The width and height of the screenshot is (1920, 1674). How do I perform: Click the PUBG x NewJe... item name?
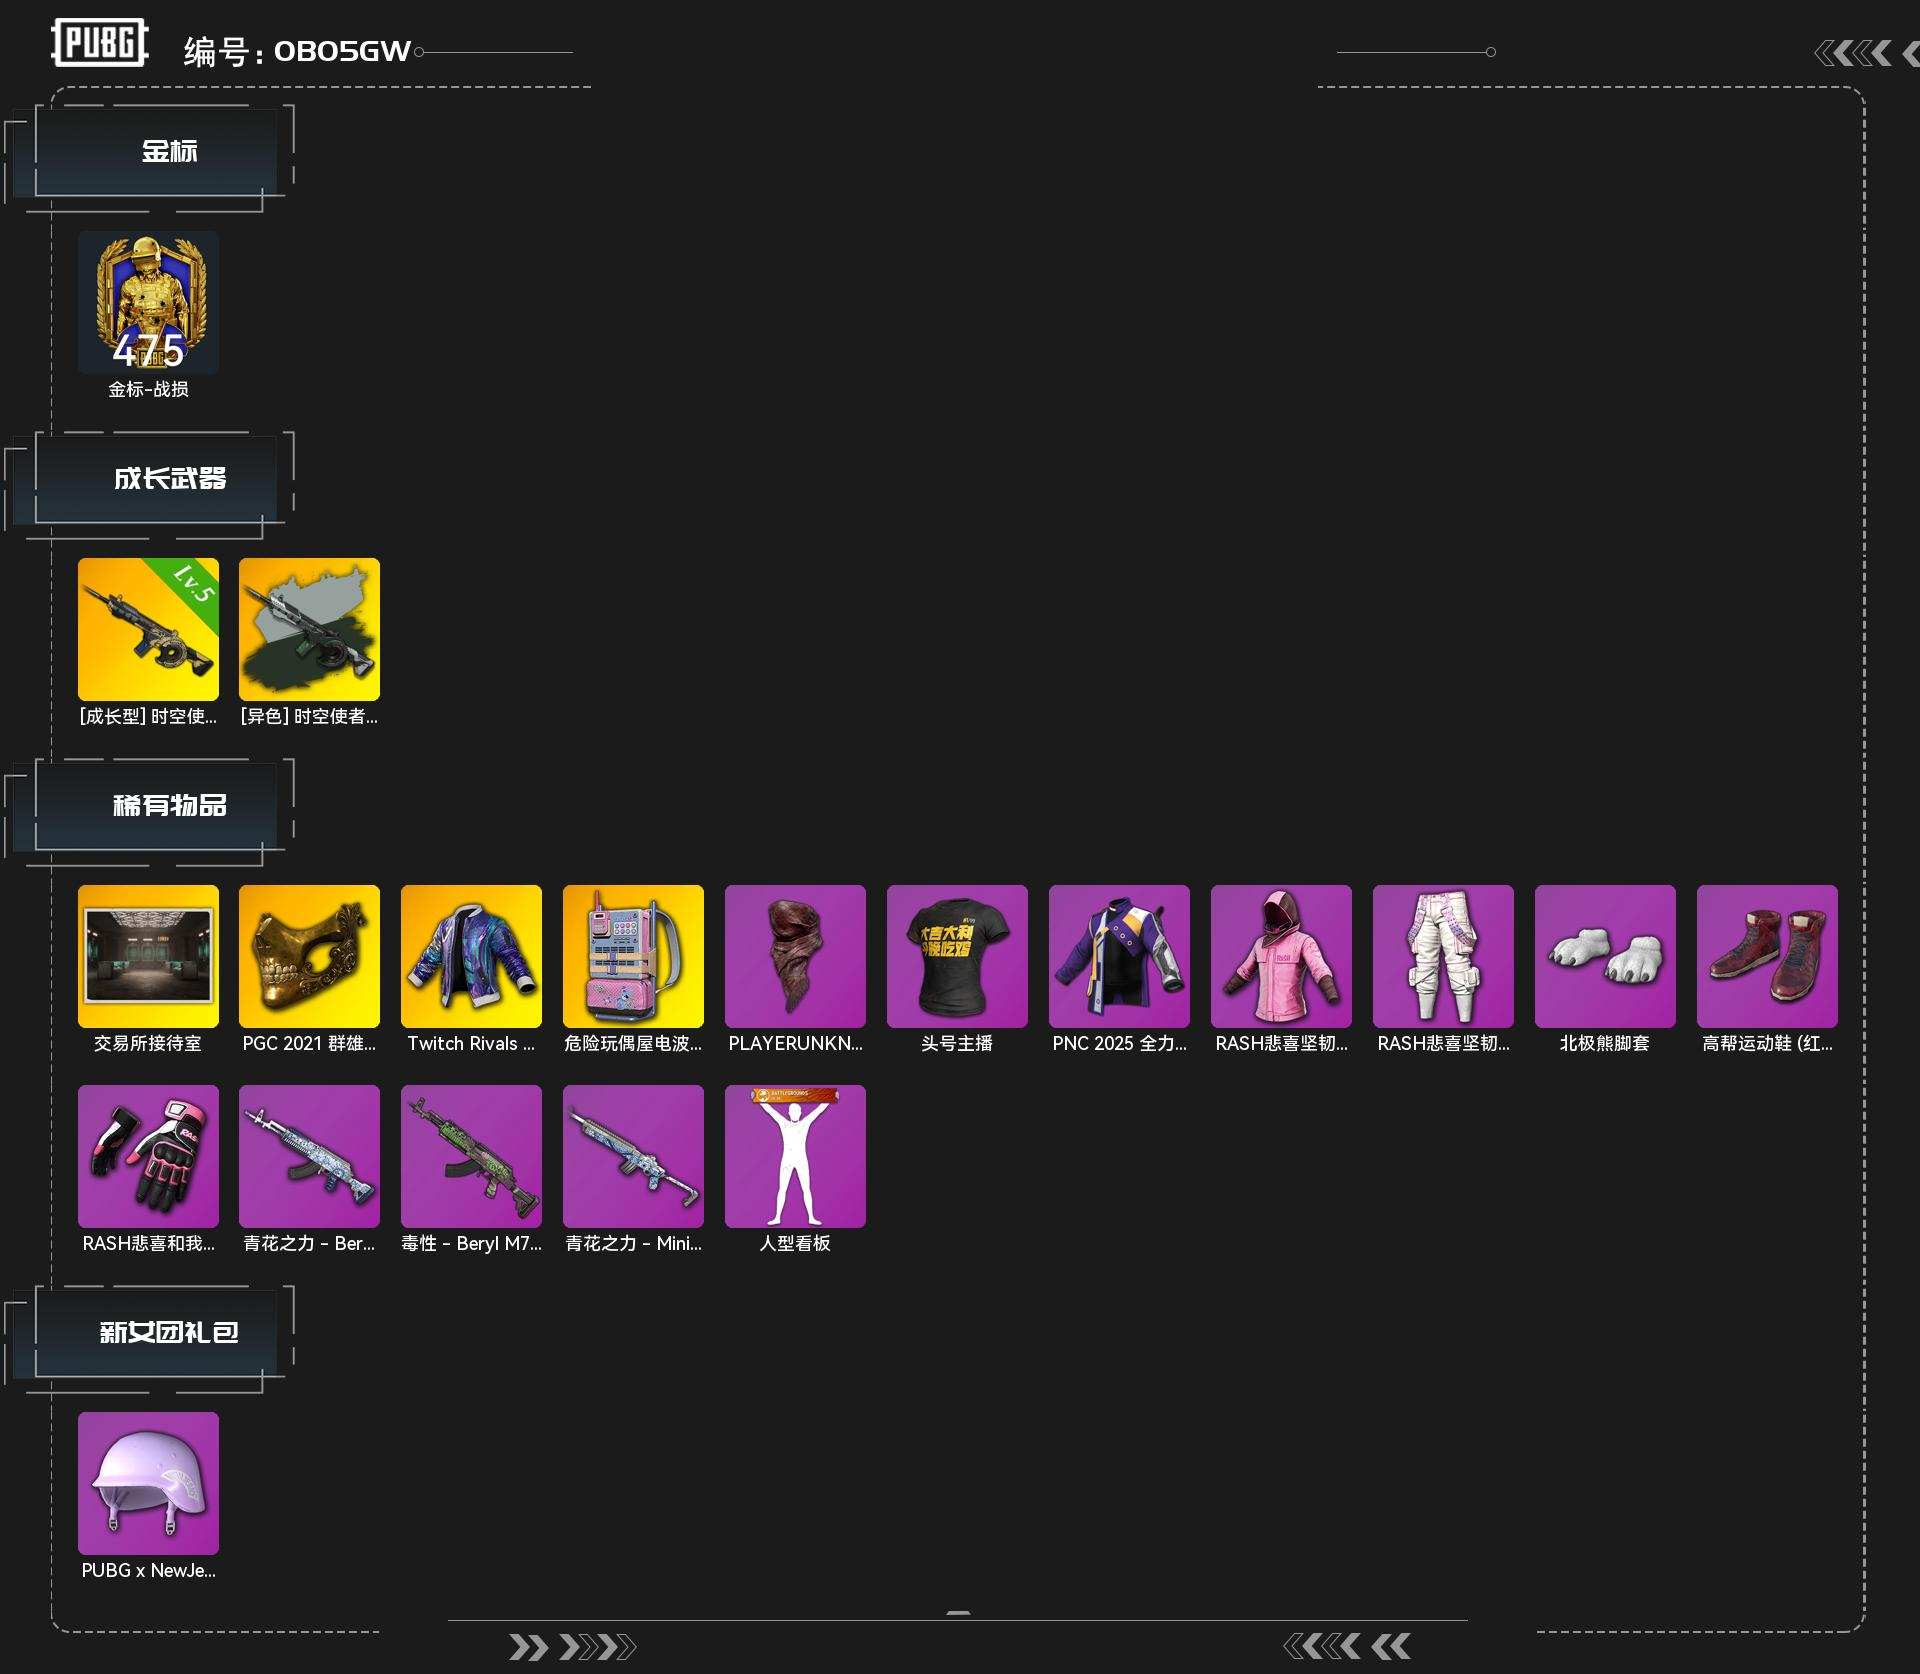click(x=148, y=1570)
